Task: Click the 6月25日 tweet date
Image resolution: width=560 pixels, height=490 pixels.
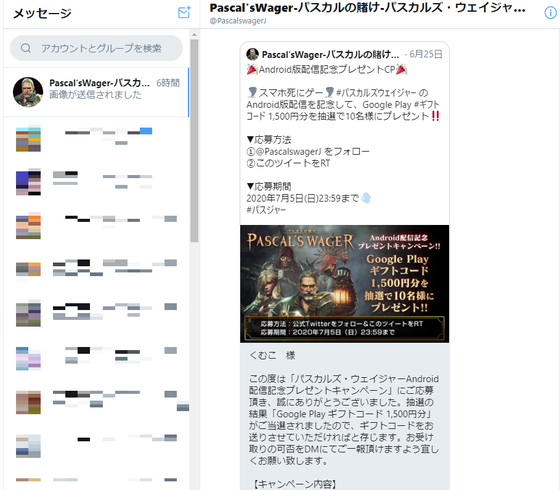Action: pyautogui.click(x=426, y=54)
